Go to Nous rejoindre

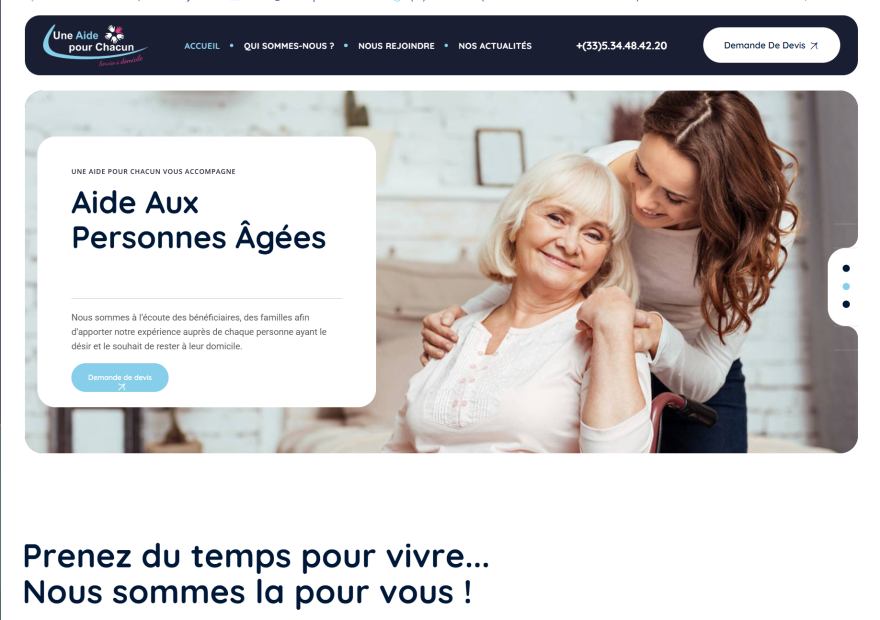tap(396, 46)
